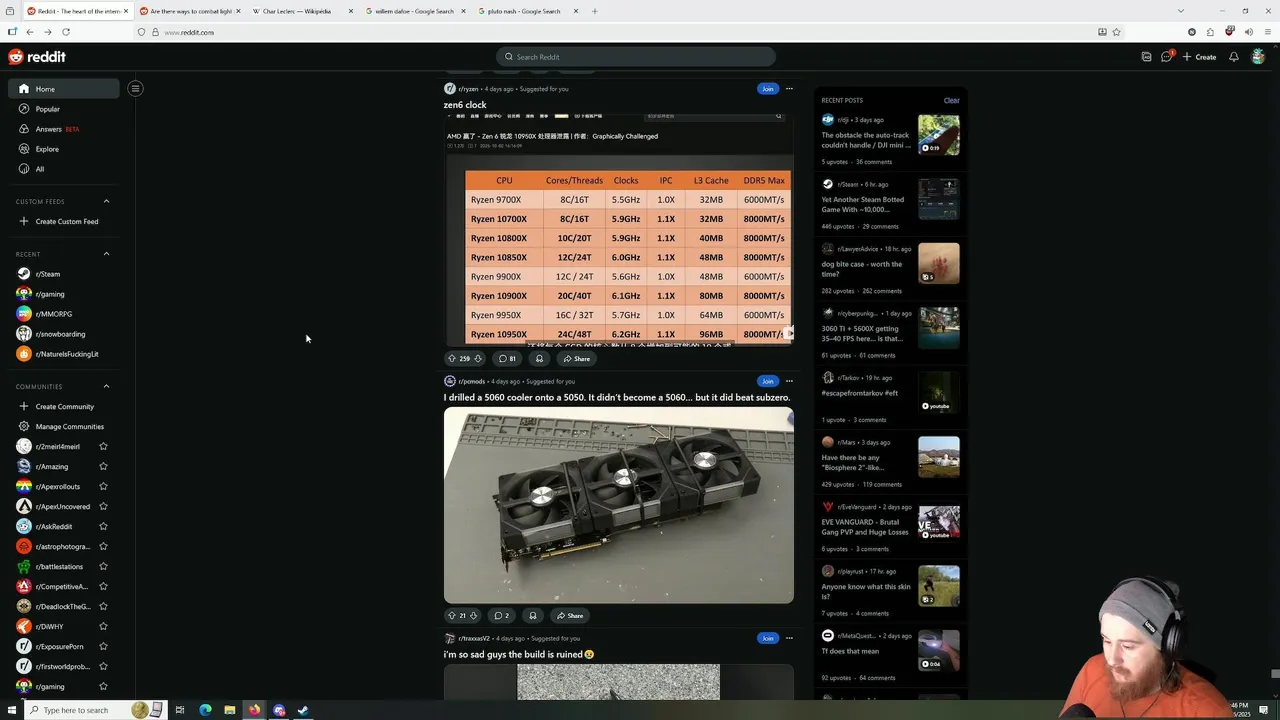Clear the Recent Posts list
The height and width of the screenshot is (720, 1280).
[951, 100]
